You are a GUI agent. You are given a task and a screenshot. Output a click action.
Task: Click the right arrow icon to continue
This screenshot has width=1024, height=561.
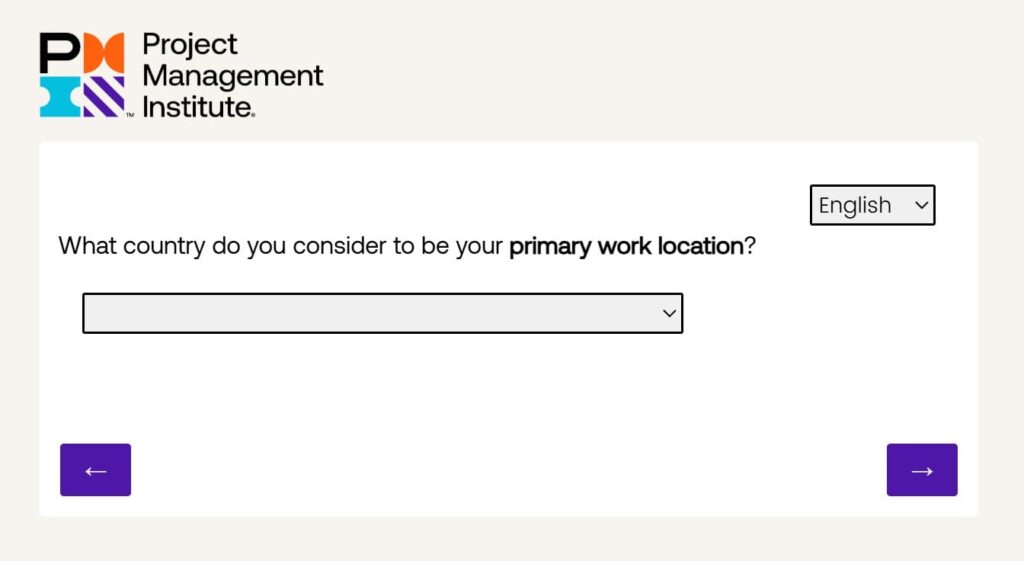tap(922, 470)
